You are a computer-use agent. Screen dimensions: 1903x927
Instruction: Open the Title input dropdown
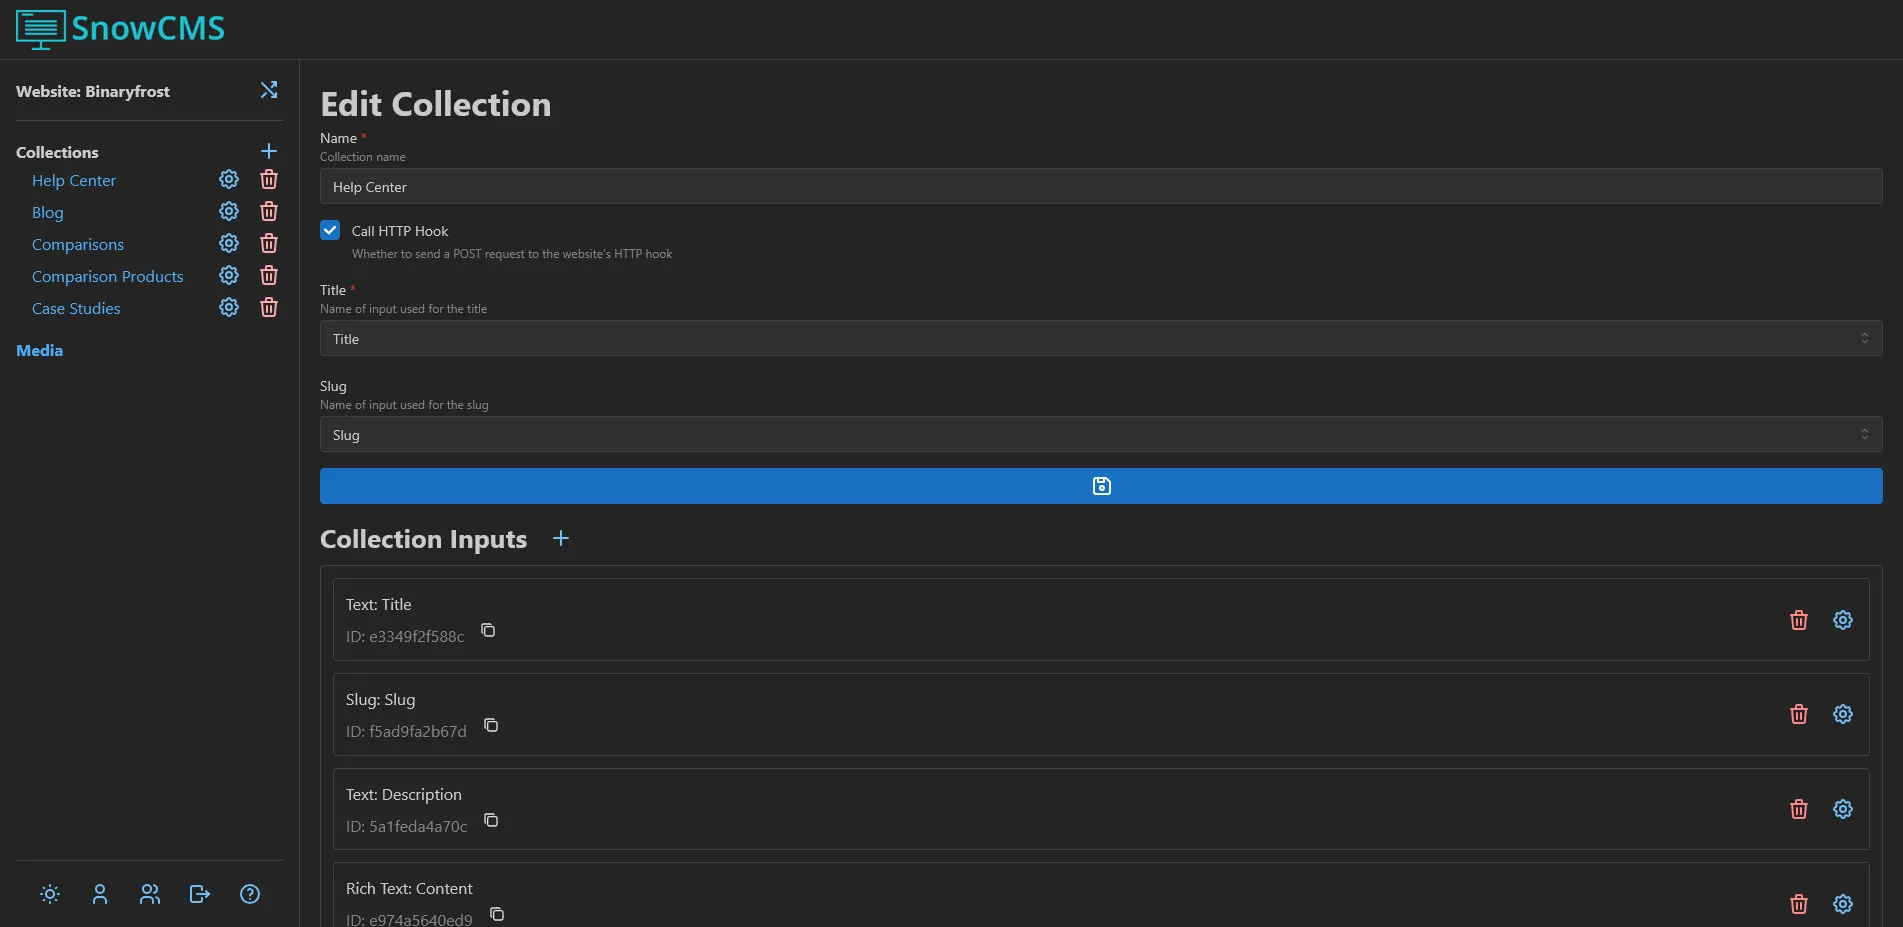point(1101,338)
